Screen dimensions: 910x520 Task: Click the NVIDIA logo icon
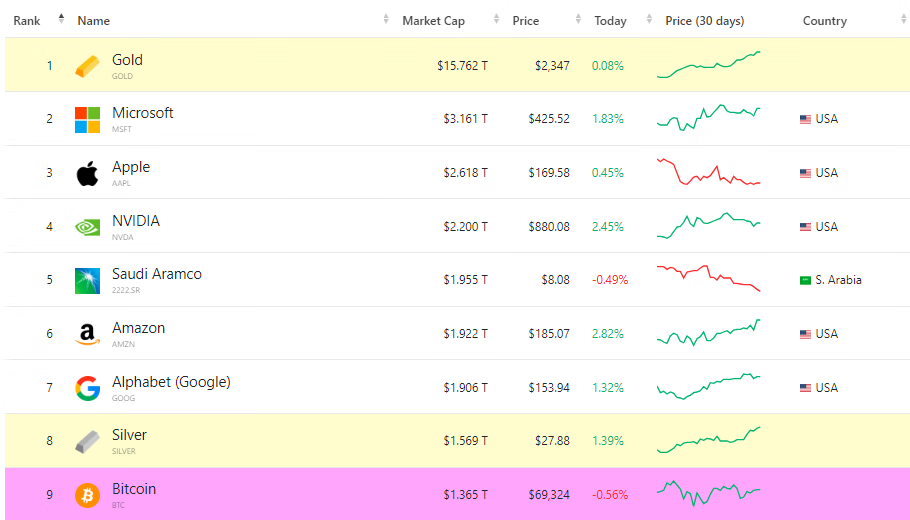(87, 227)
